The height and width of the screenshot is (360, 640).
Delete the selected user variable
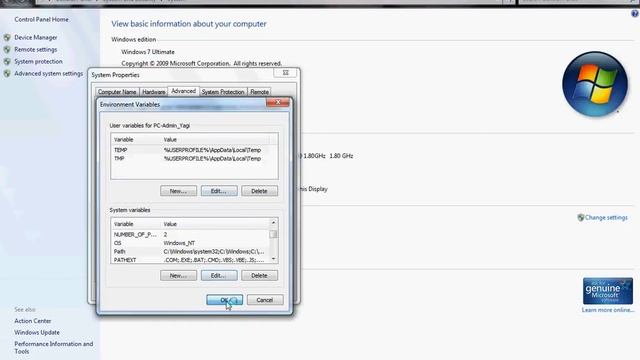[x=259, y=191]
